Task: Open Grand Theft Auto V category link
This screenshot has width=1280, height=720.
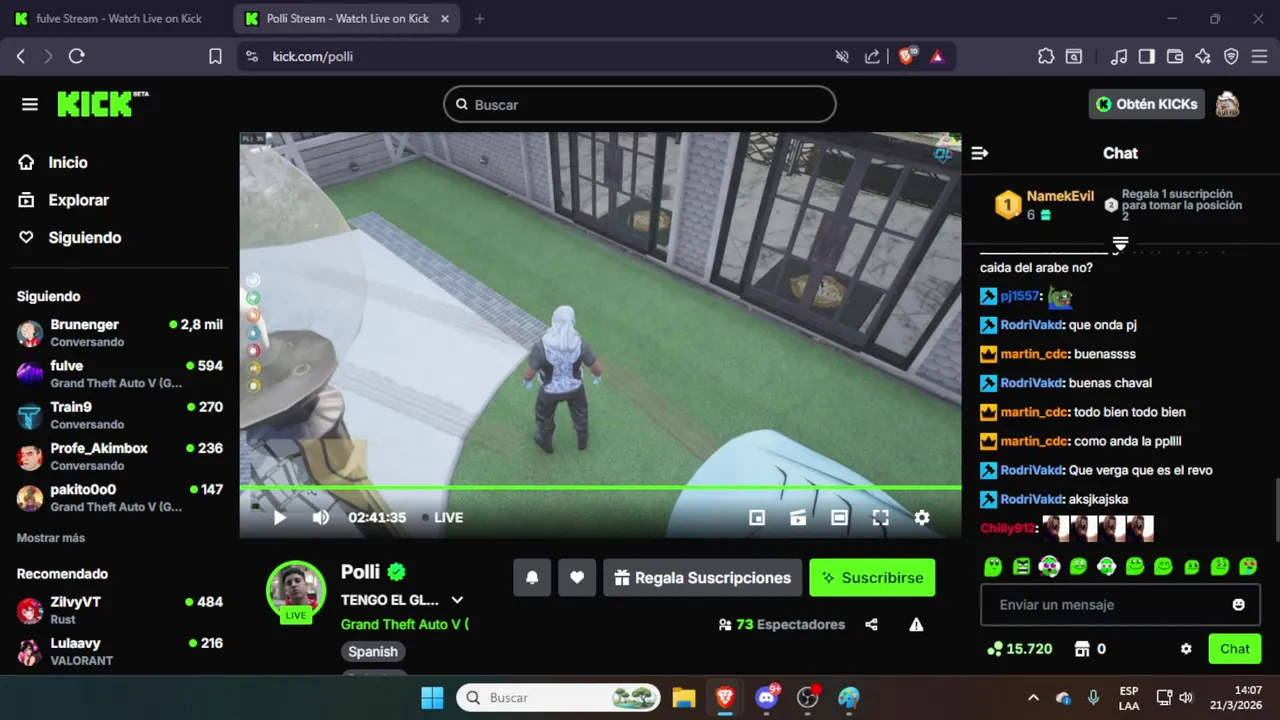Action: 404,624
